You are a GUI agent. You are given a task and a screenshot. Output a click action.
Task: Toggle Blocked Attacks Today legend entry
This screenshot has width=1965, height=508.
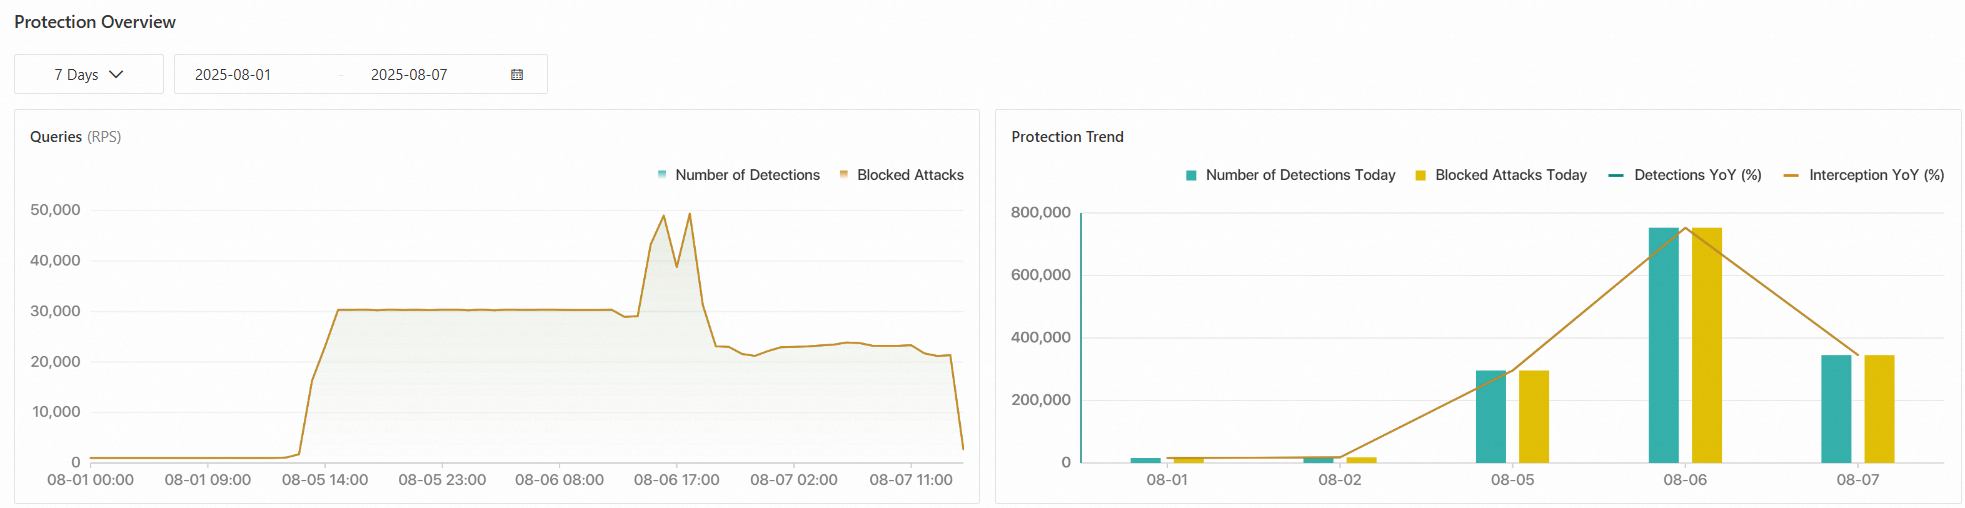click(x=1501, y=175)
